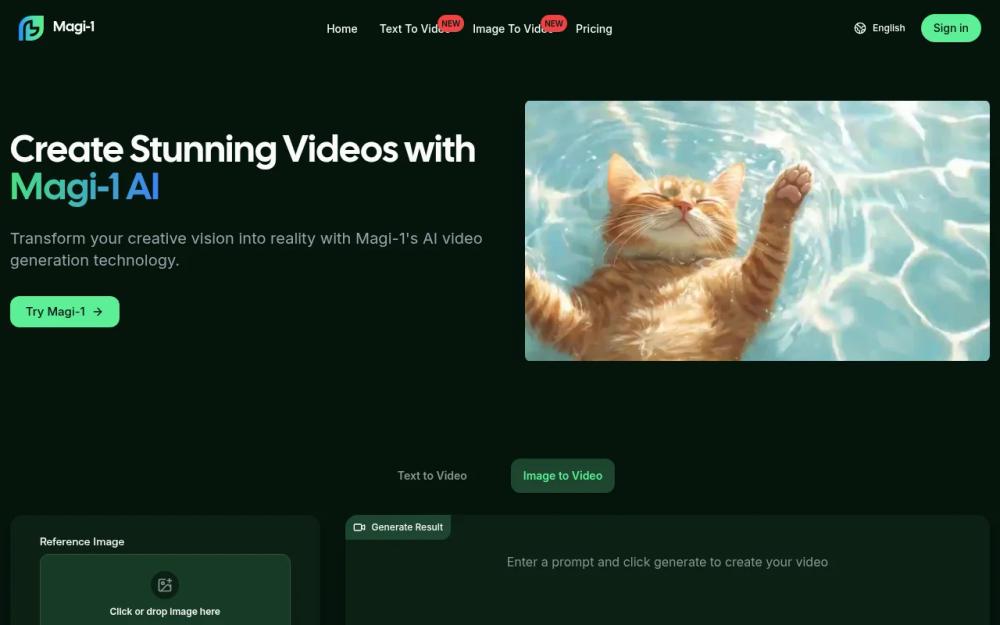Click the Try Magi-1 button

(64, 311)
